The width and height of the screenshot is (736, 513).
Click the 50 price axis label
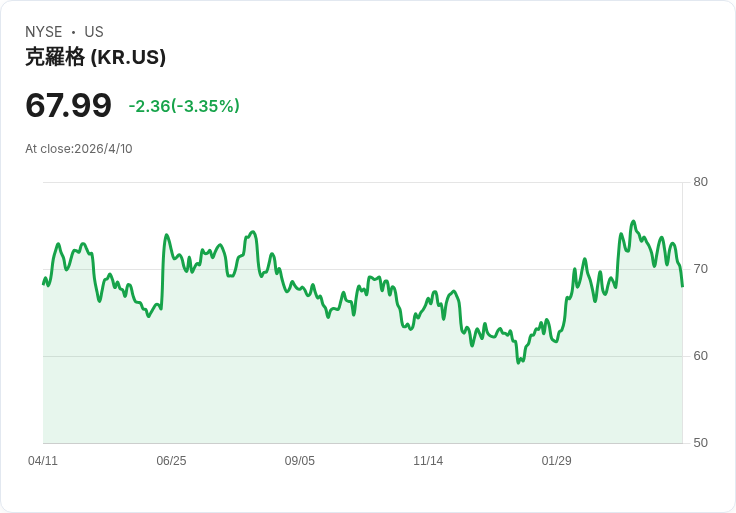click(x=700, y=443)
